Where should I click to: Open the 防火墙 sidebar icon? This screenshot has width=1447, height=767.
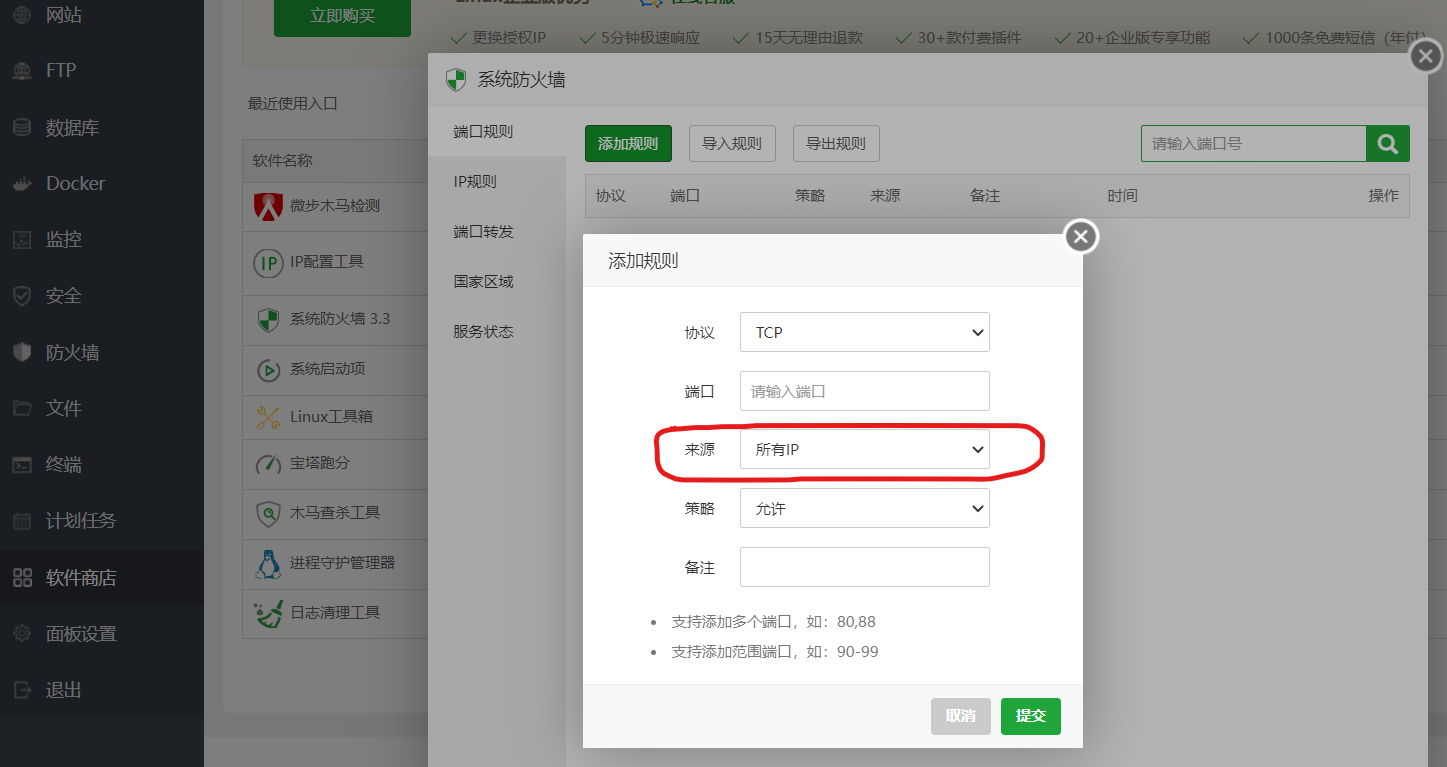(x=22, y=353)
